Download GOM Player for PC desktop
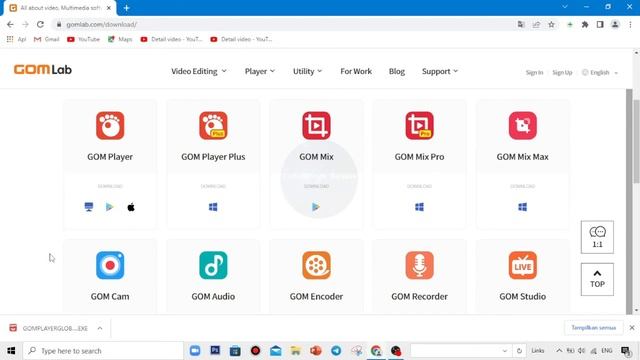This screenshot has height=360, width=640. (x=89, y=207)
